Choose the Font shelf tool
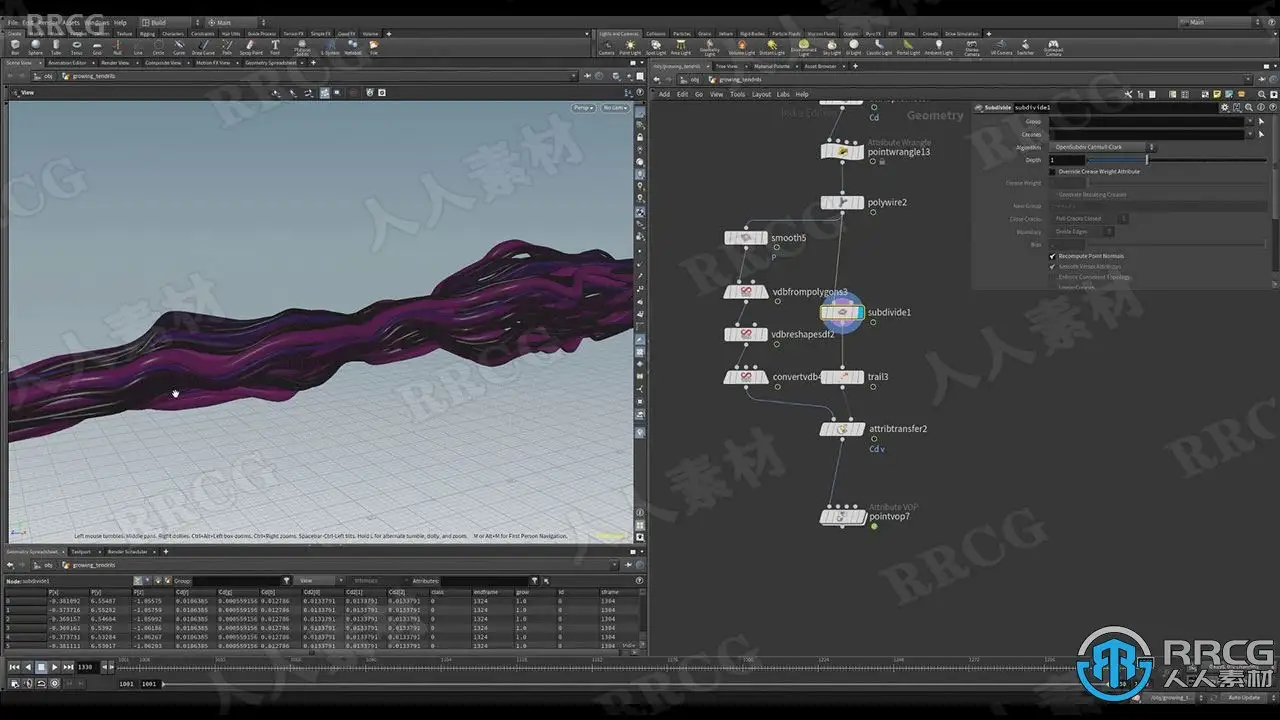Image resolution: width=1280 pixels, height=720 pixels. [275, 46]
